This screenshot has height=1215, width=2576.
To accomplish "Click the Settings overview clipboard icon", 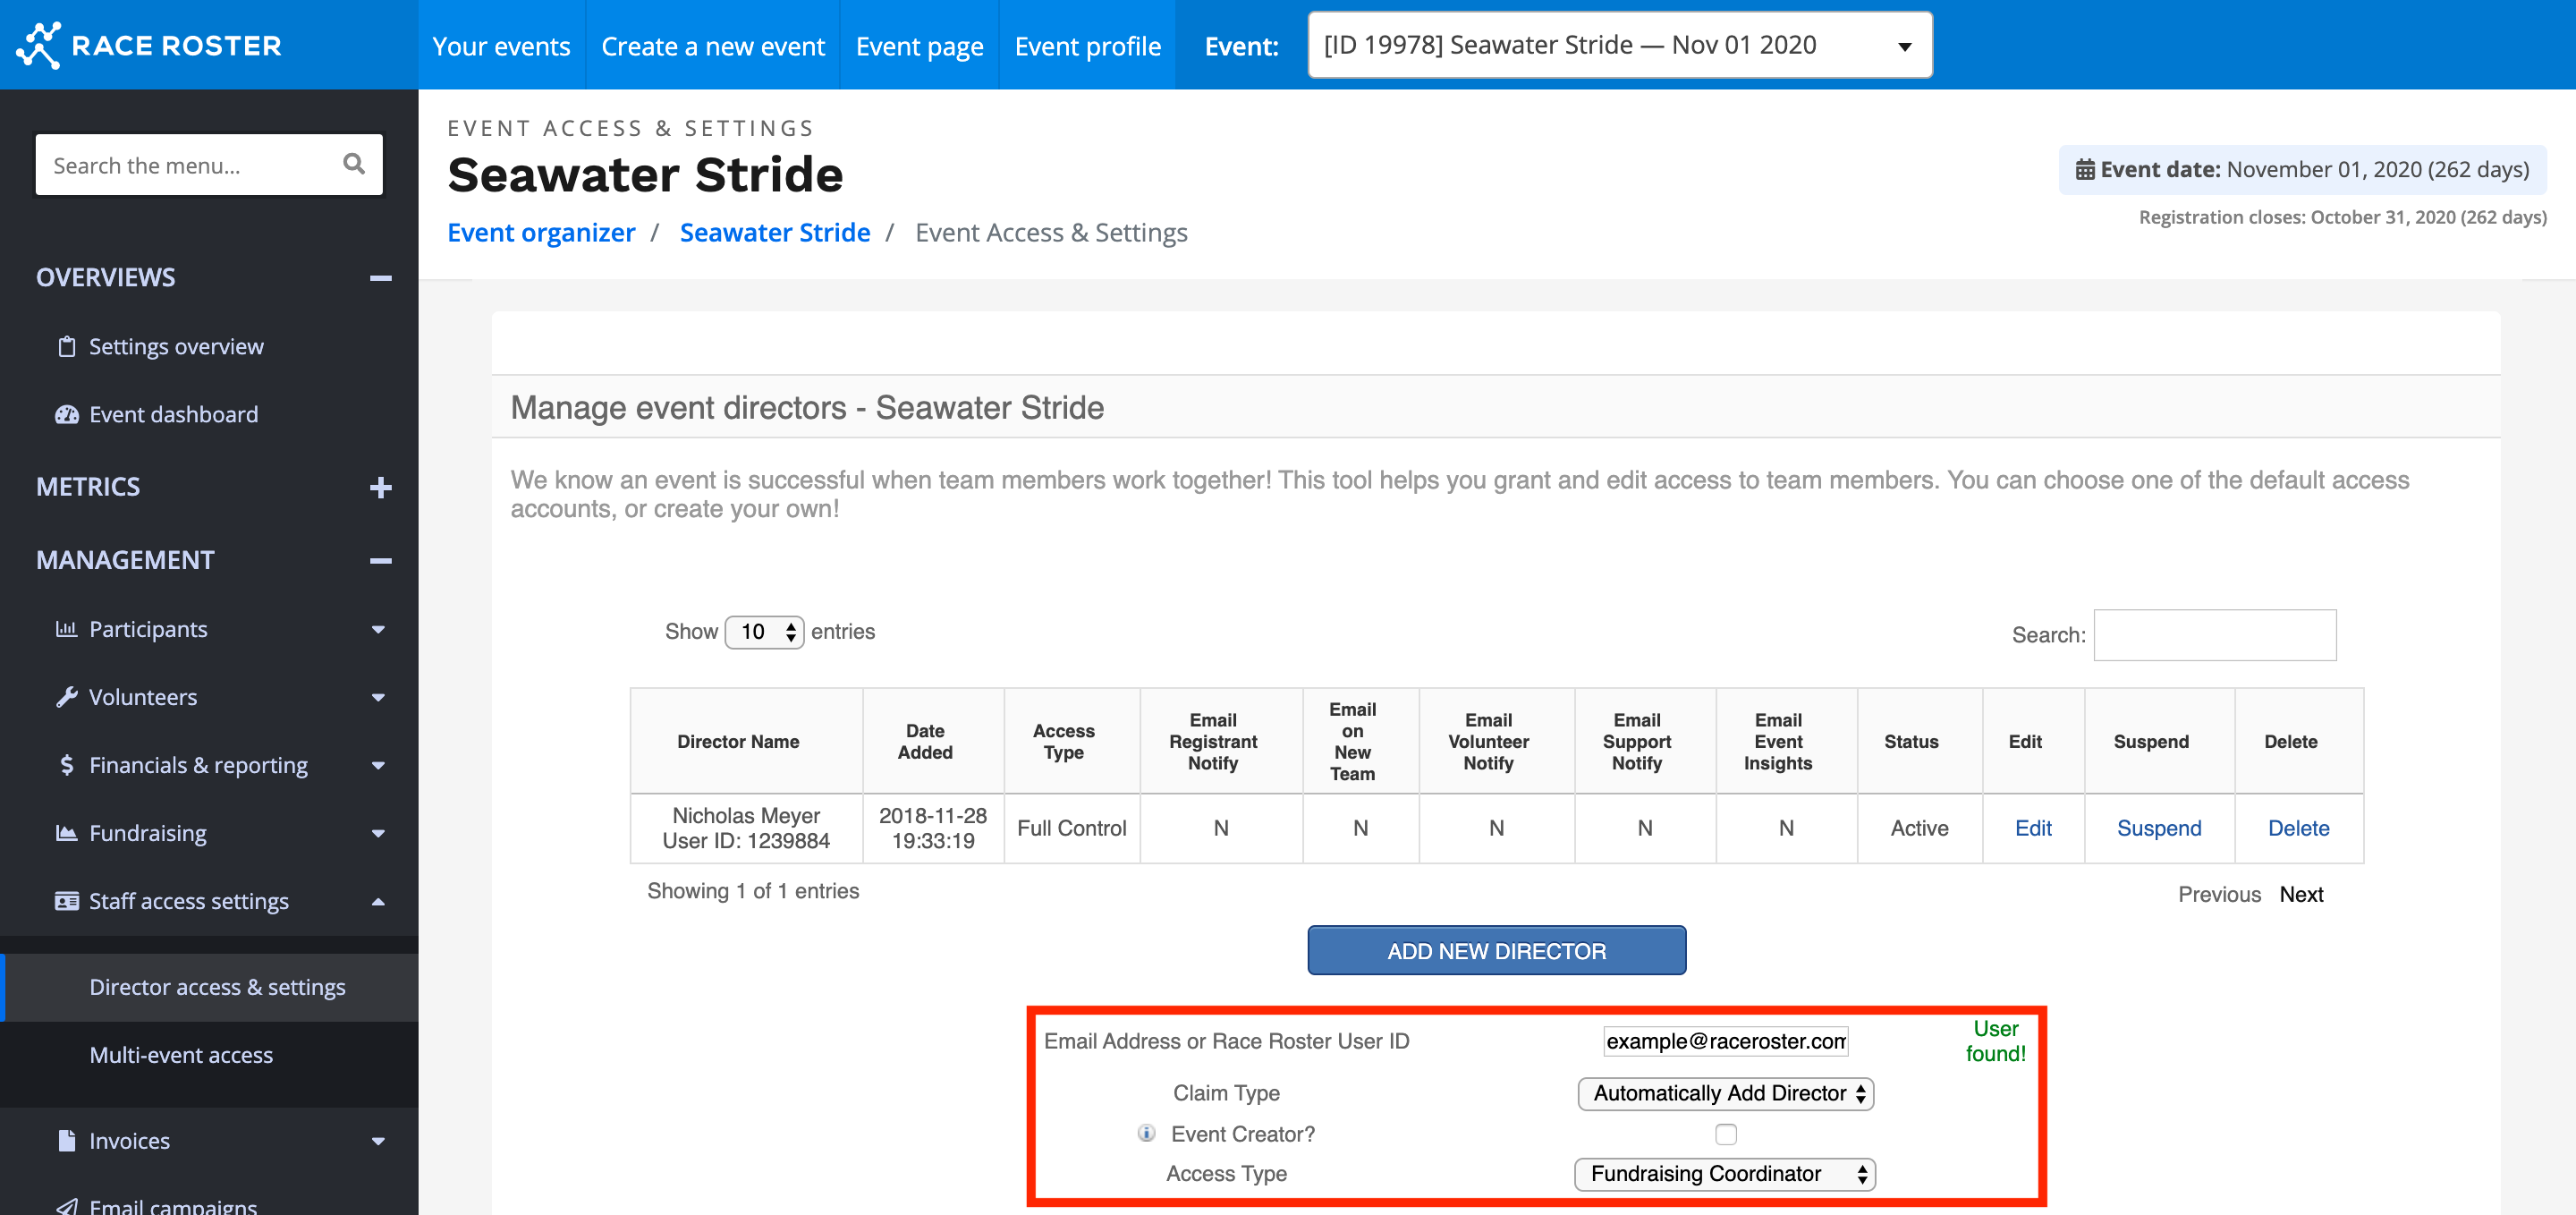I will (x=67, y=346).
